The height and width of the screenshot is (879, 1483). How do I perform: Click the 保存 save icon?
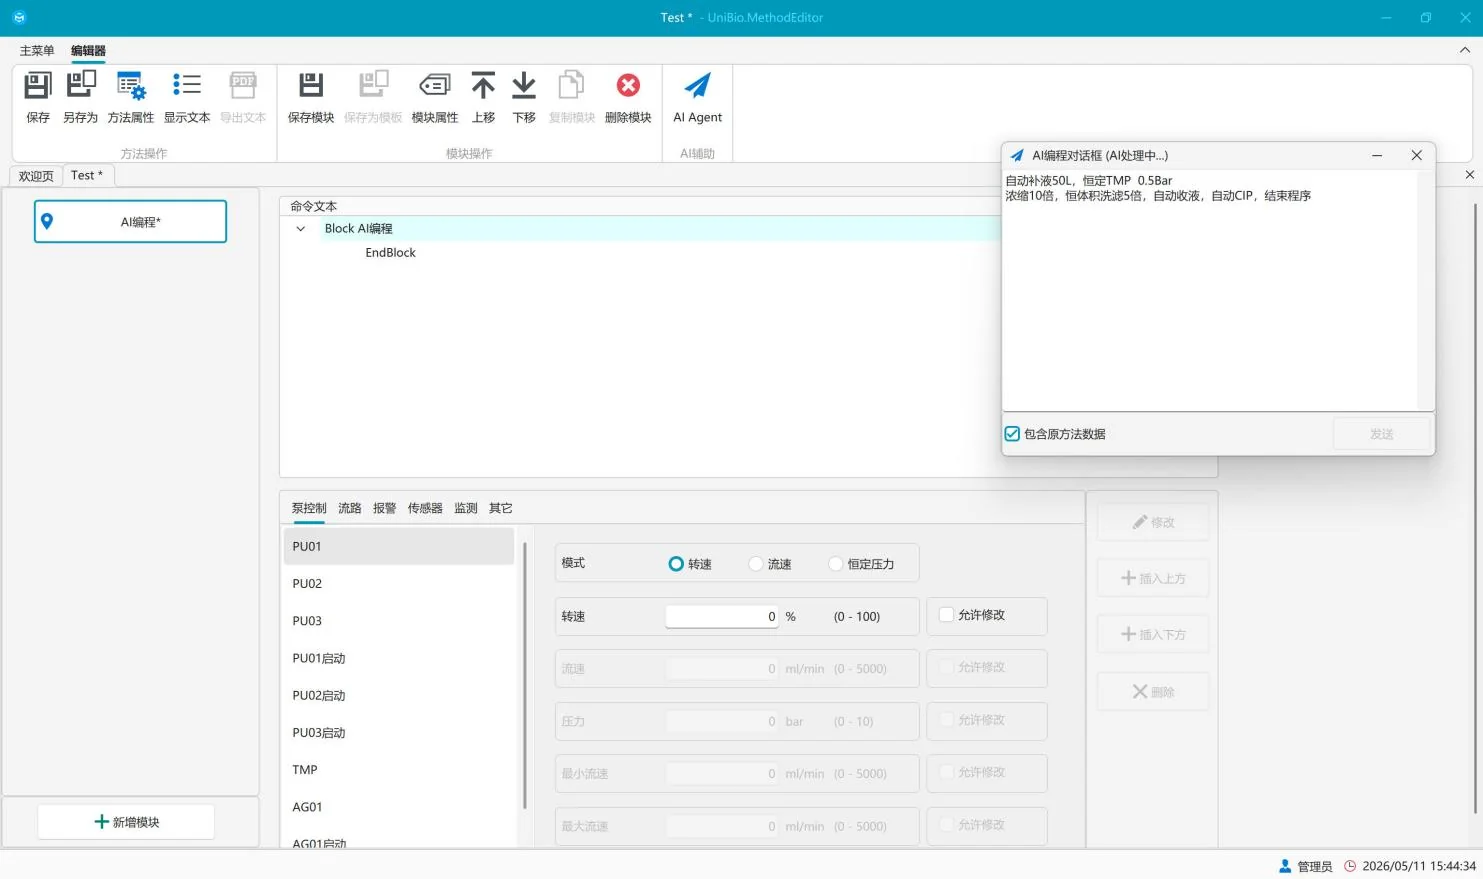click(37, 86)
